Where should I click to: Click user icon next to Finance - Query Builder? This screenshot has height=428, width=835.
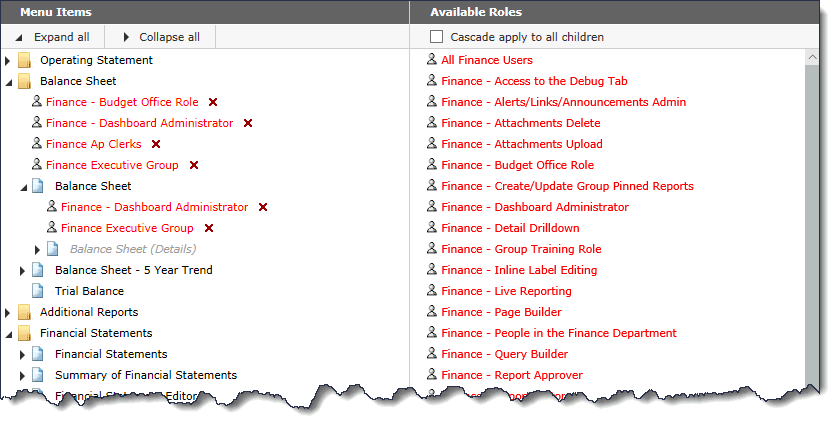pos(432,354)
